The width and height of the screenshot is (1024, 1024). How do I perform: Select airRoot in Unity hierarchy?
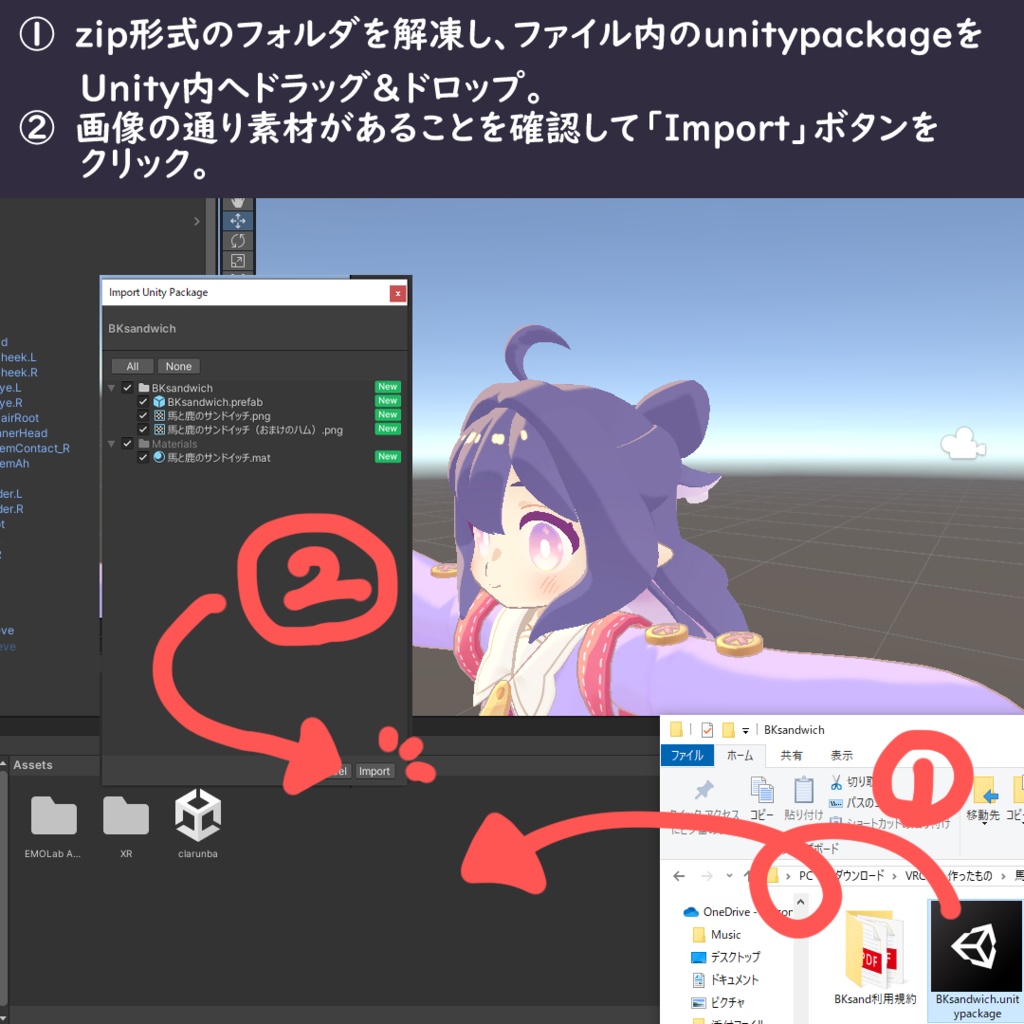(x=20, y=418)
